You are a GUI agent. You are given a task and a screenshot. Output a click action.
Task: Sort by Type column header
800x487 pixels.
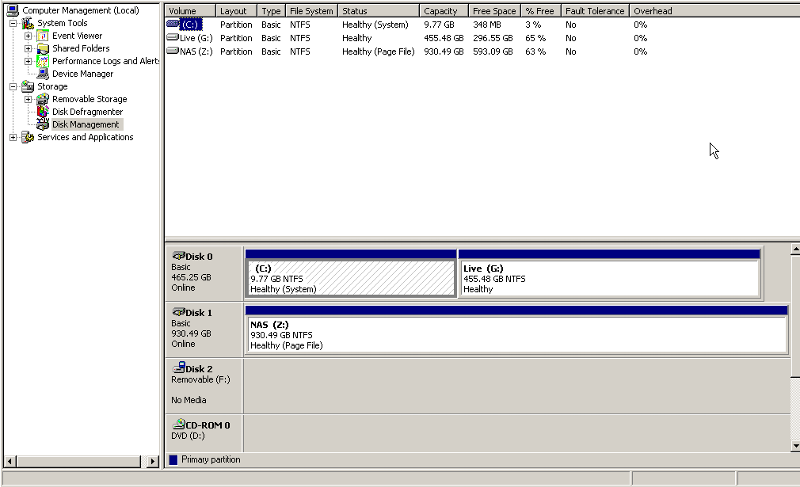click(x=271, y=11)
